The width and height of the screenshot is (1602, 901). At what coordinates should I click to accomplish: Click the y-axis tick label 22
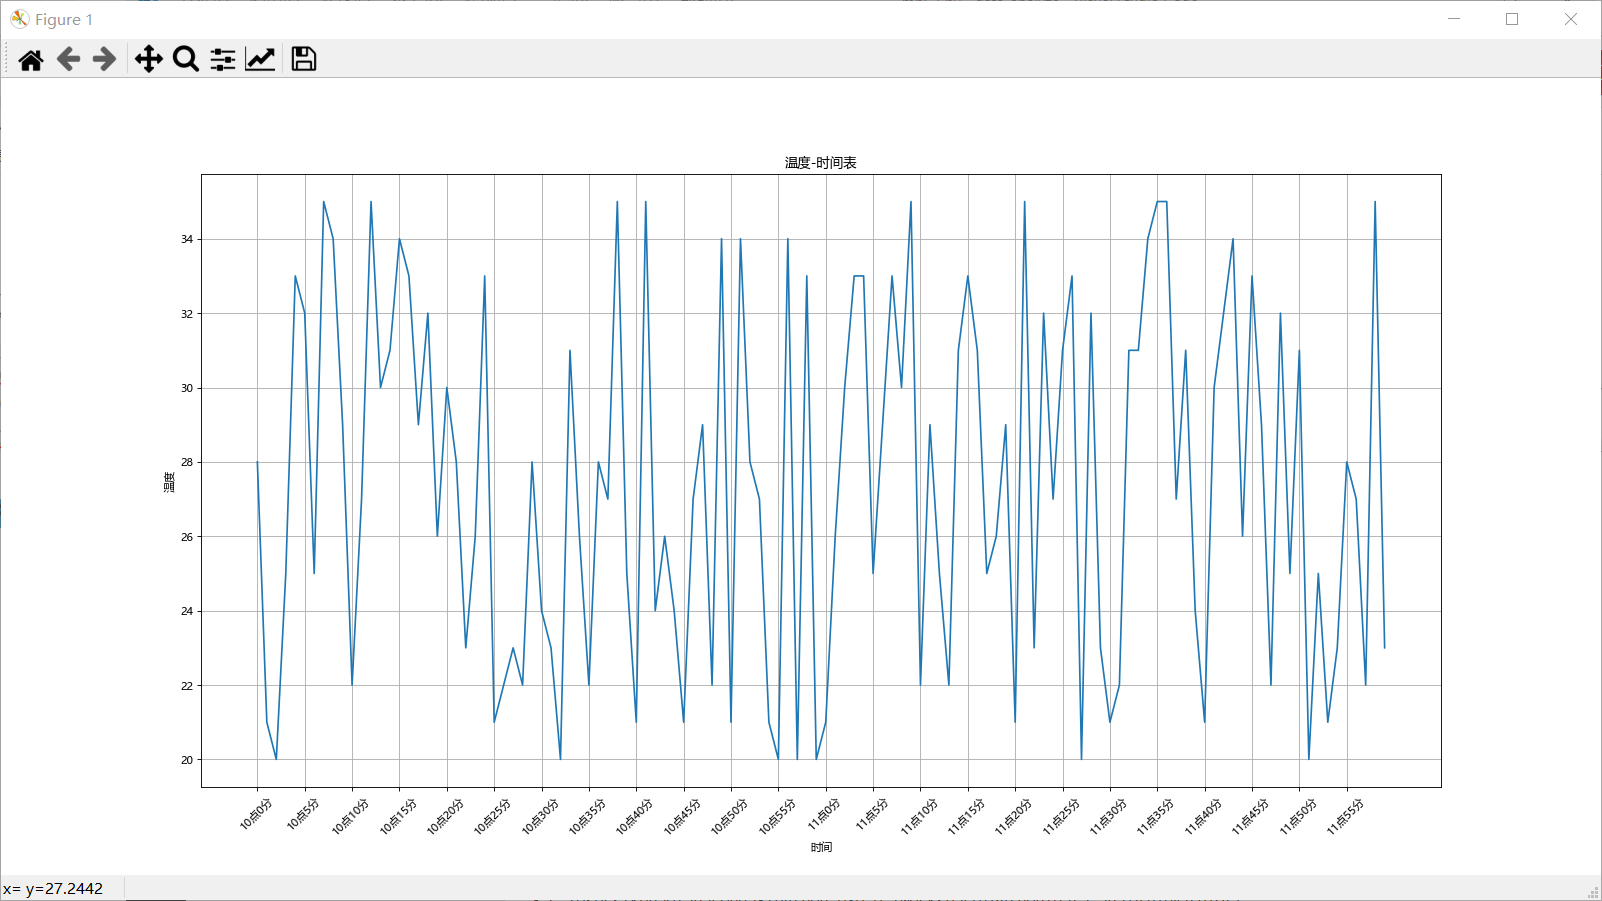point(187,686)
